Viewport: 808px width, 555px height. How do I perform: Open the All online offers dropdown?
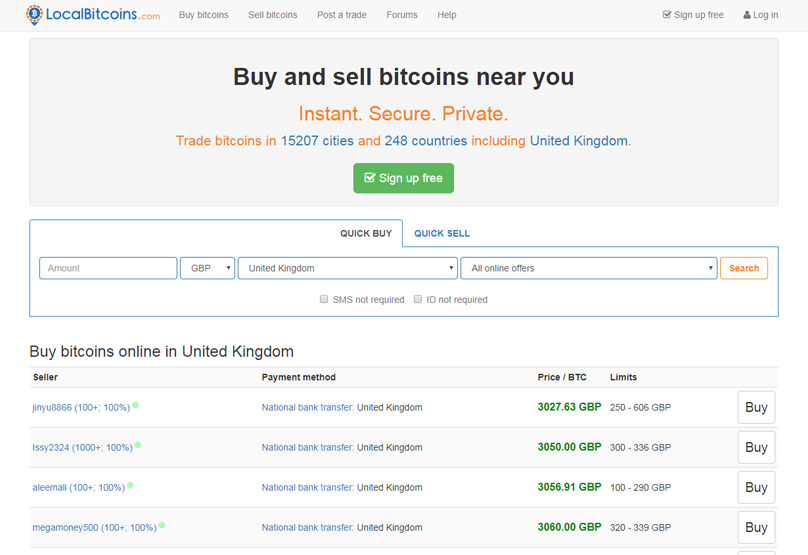(x=588, y=268)
